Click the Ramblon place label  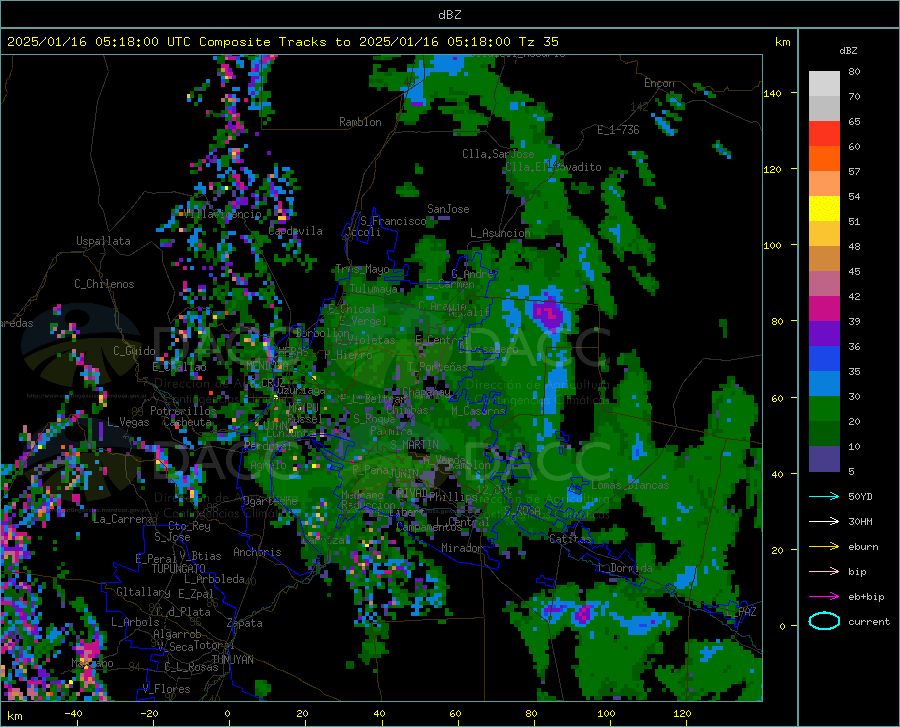point(360,122)
